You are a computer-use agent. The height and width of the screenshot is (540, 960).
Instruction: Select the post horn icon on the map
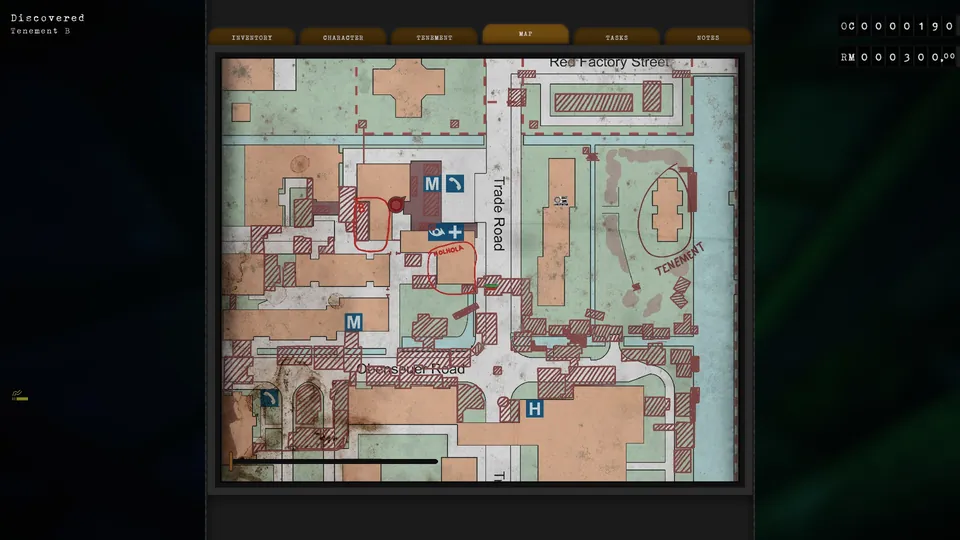[437, 232]
